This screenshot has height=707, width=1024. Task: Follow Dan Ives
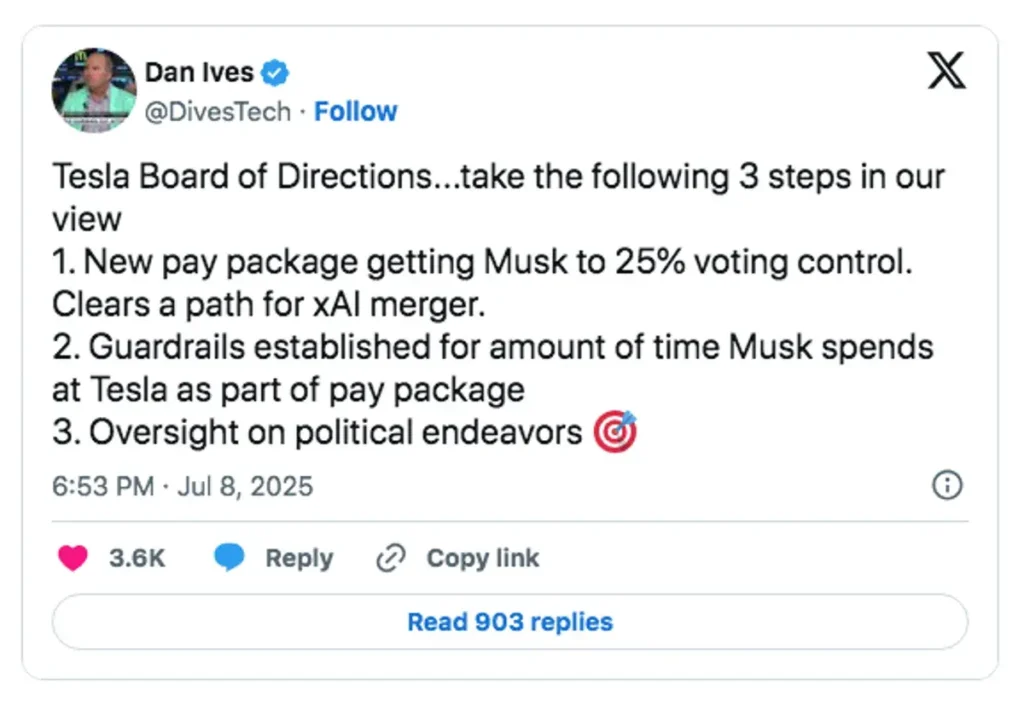click(355, 111)
